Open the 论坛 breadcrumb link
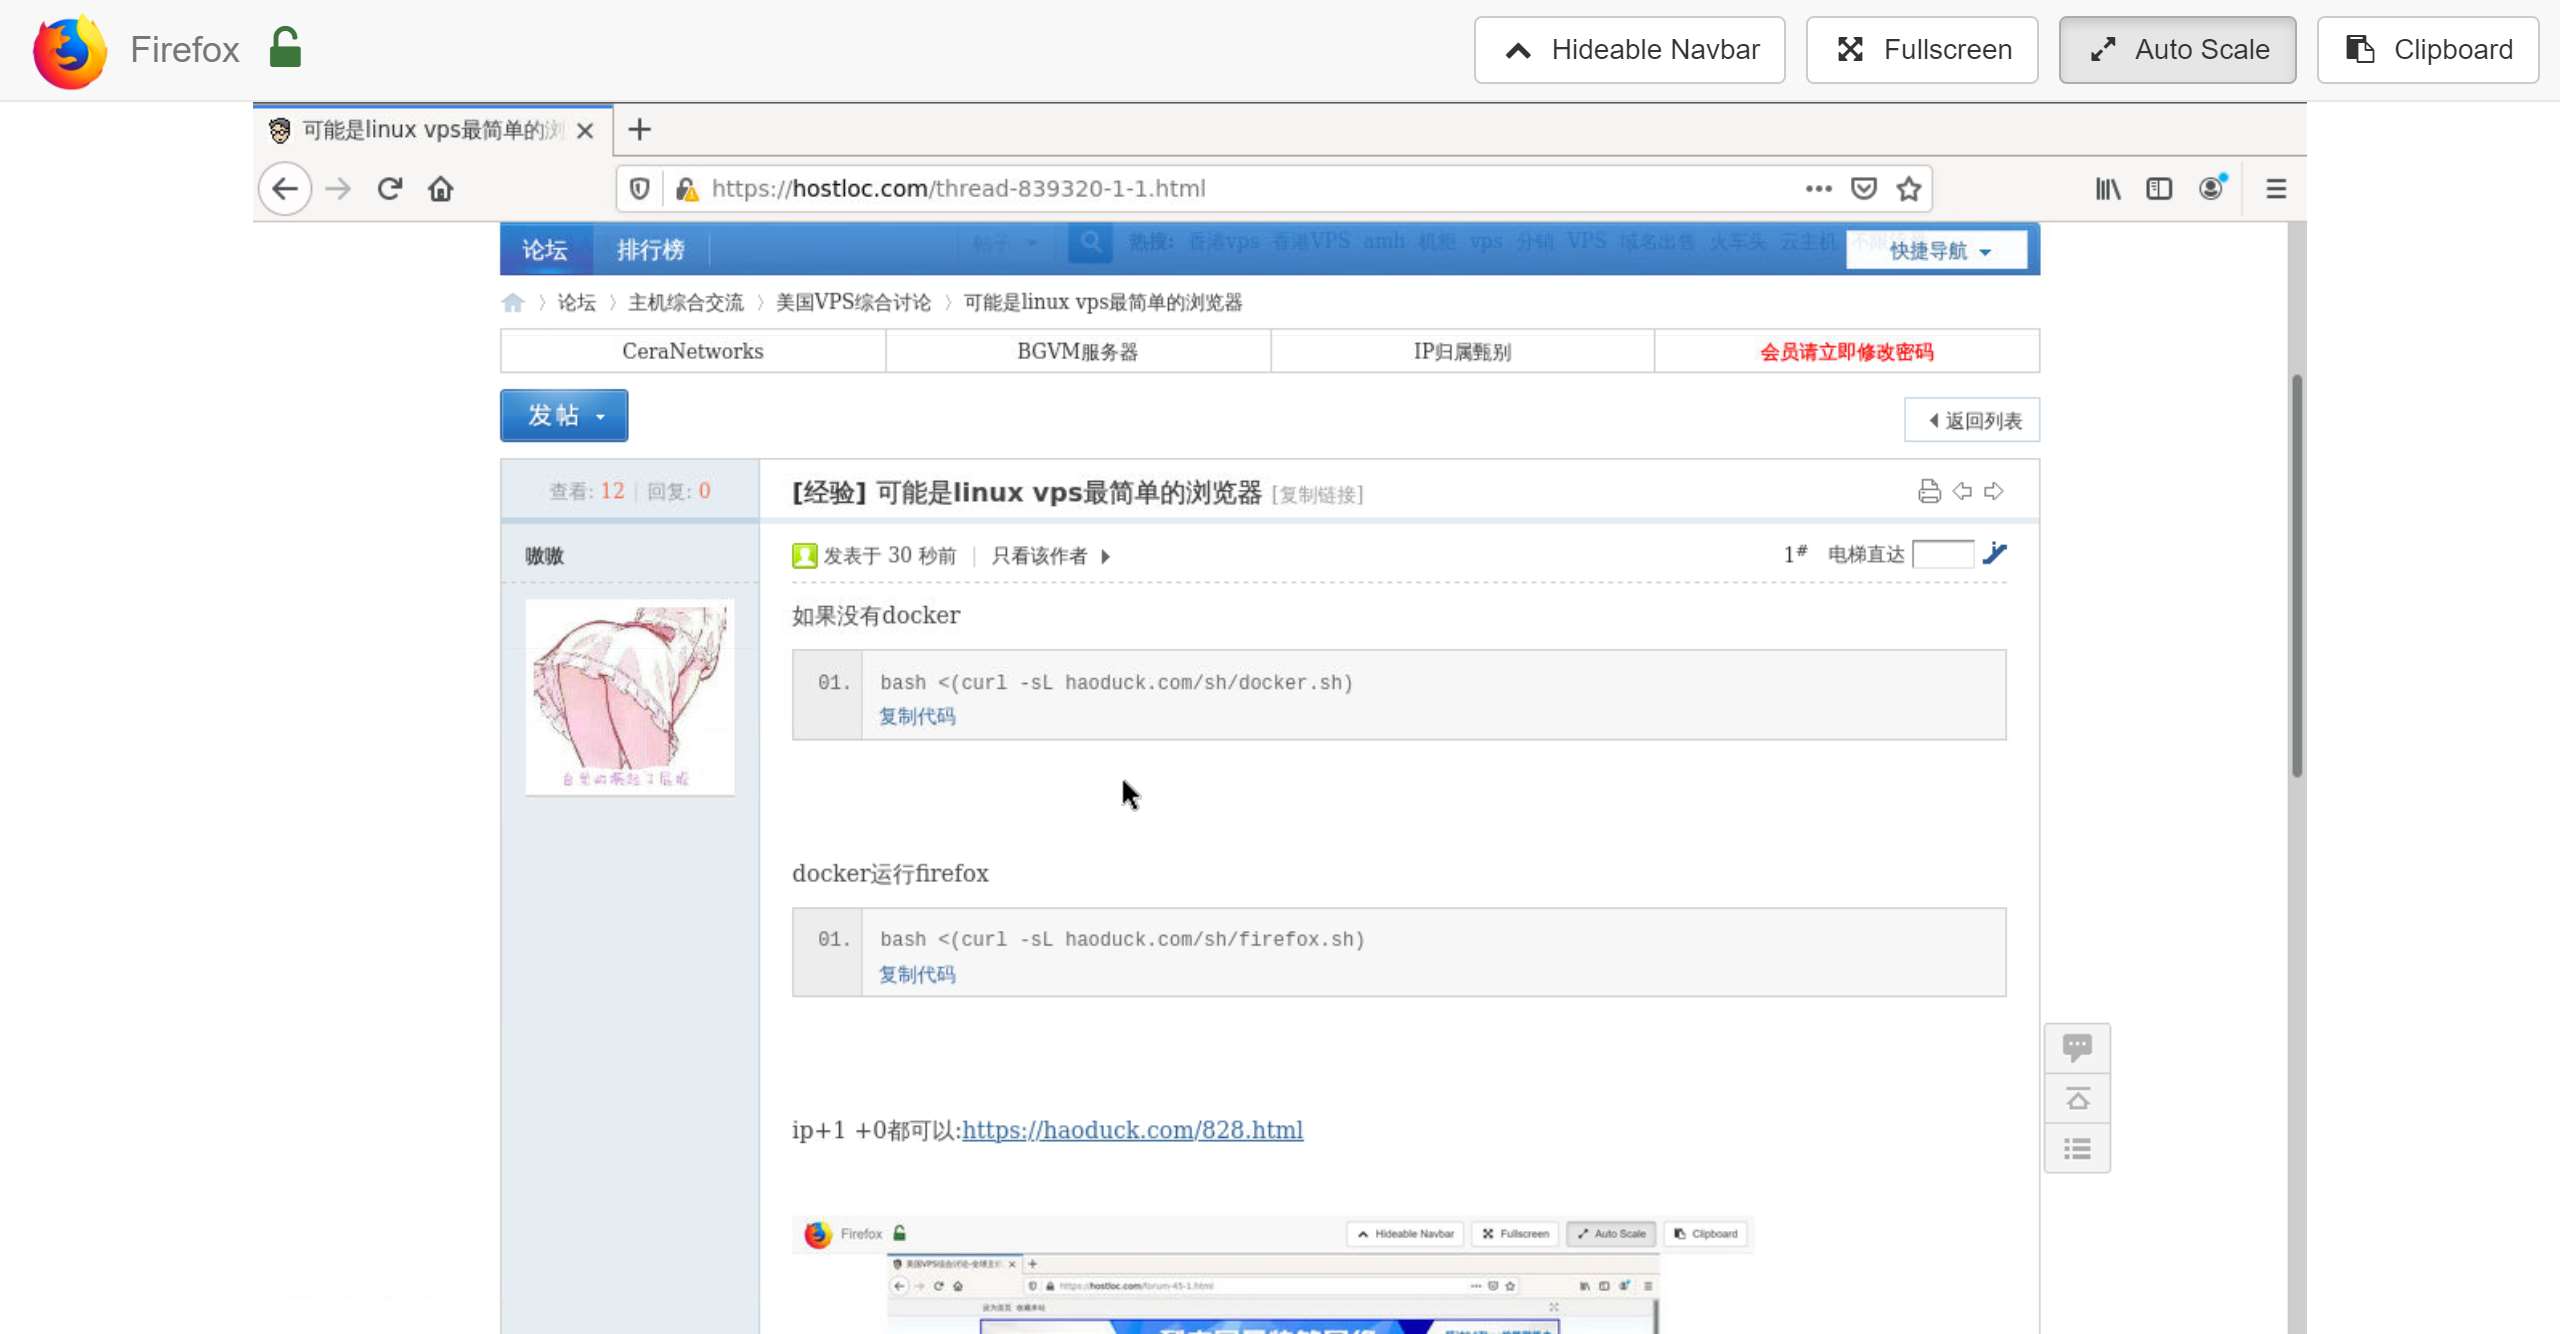Image resolution: width=2560 pixels, height=1334 pixels. click(x=576, y=302)
